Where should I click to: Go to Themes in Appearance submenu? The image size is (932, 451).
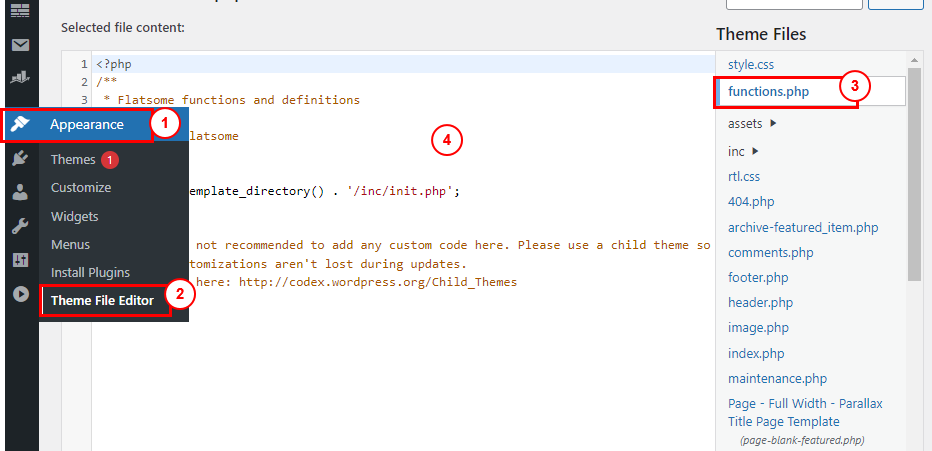click(x=73, y=159)
